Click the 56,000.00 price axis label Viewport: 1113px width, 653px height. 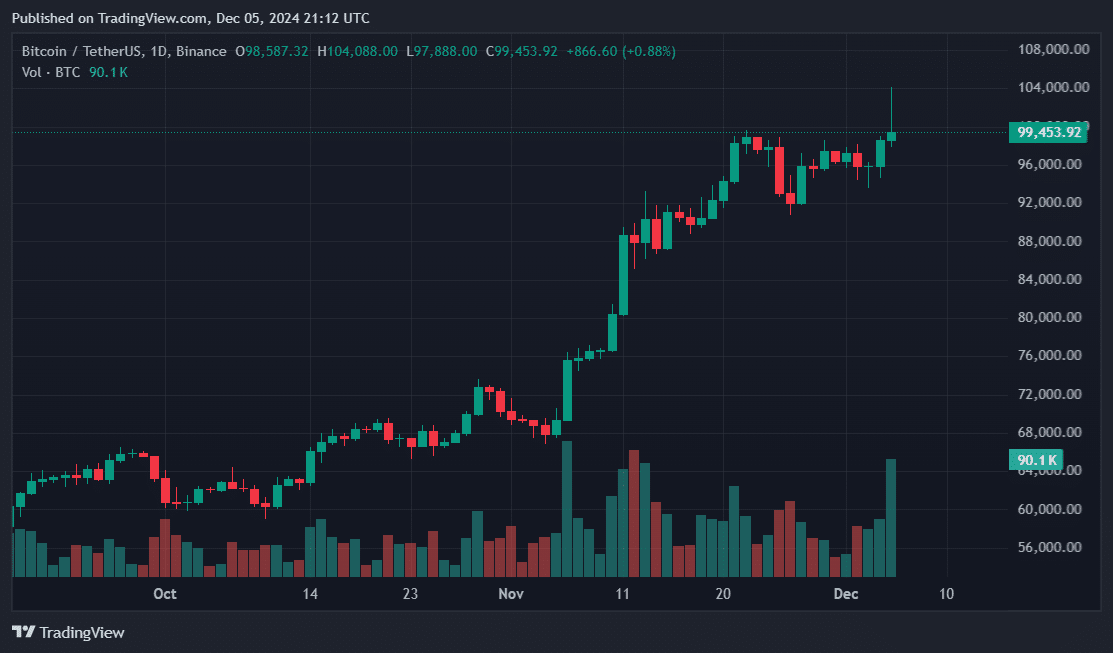[x=1050, y=547]
